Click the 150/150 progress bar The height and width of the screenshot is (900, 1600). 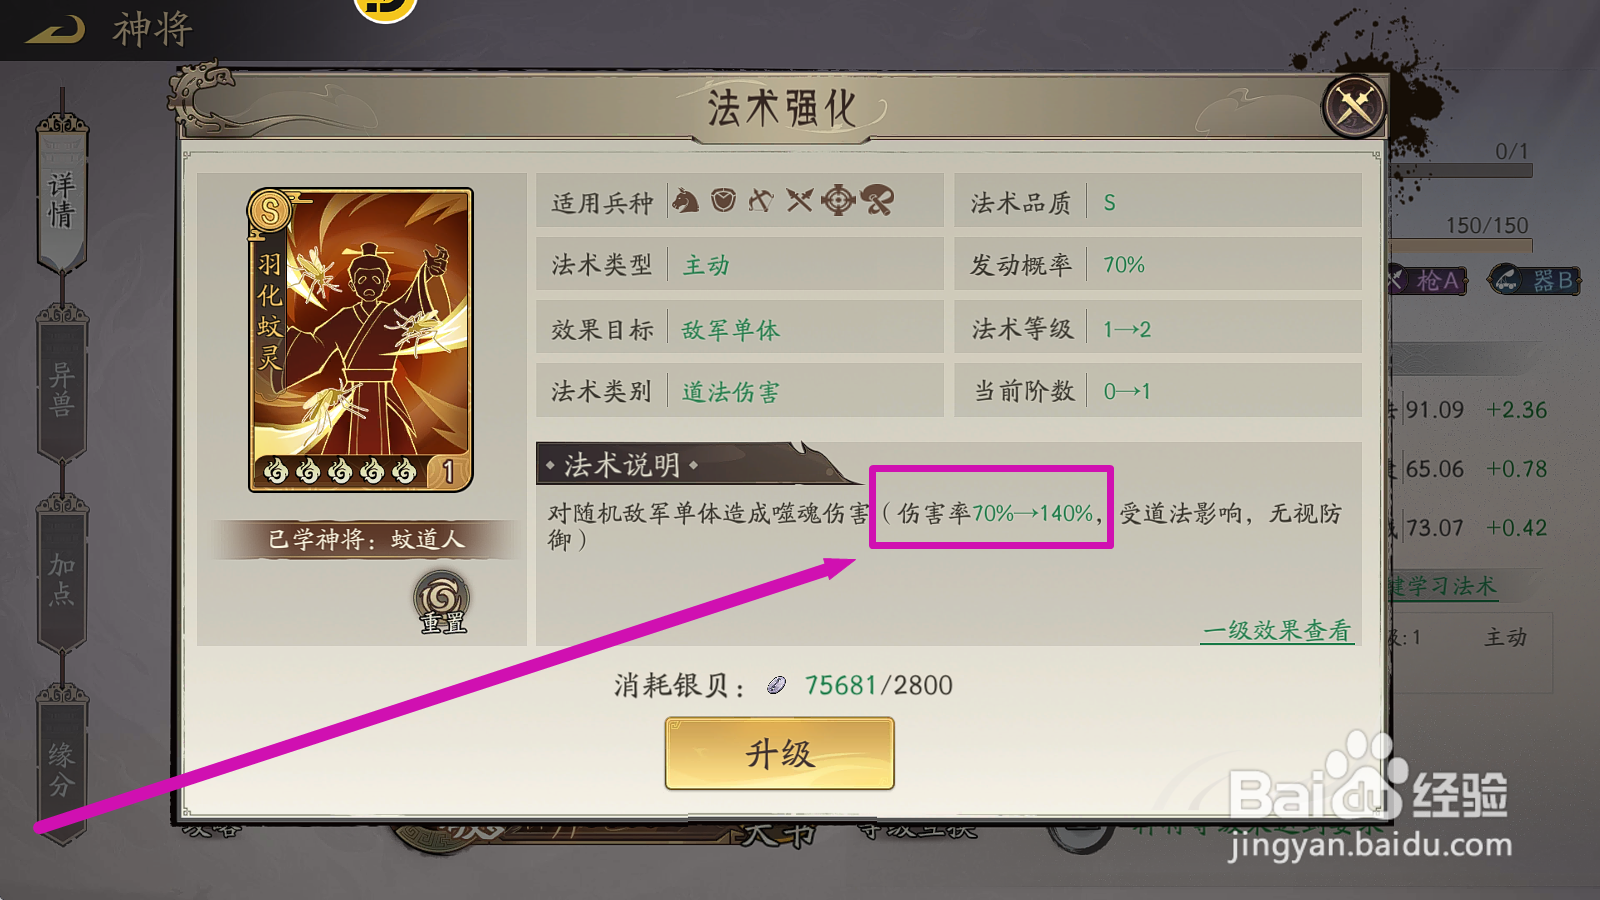pyautogui.click(x=1461, y=243)
